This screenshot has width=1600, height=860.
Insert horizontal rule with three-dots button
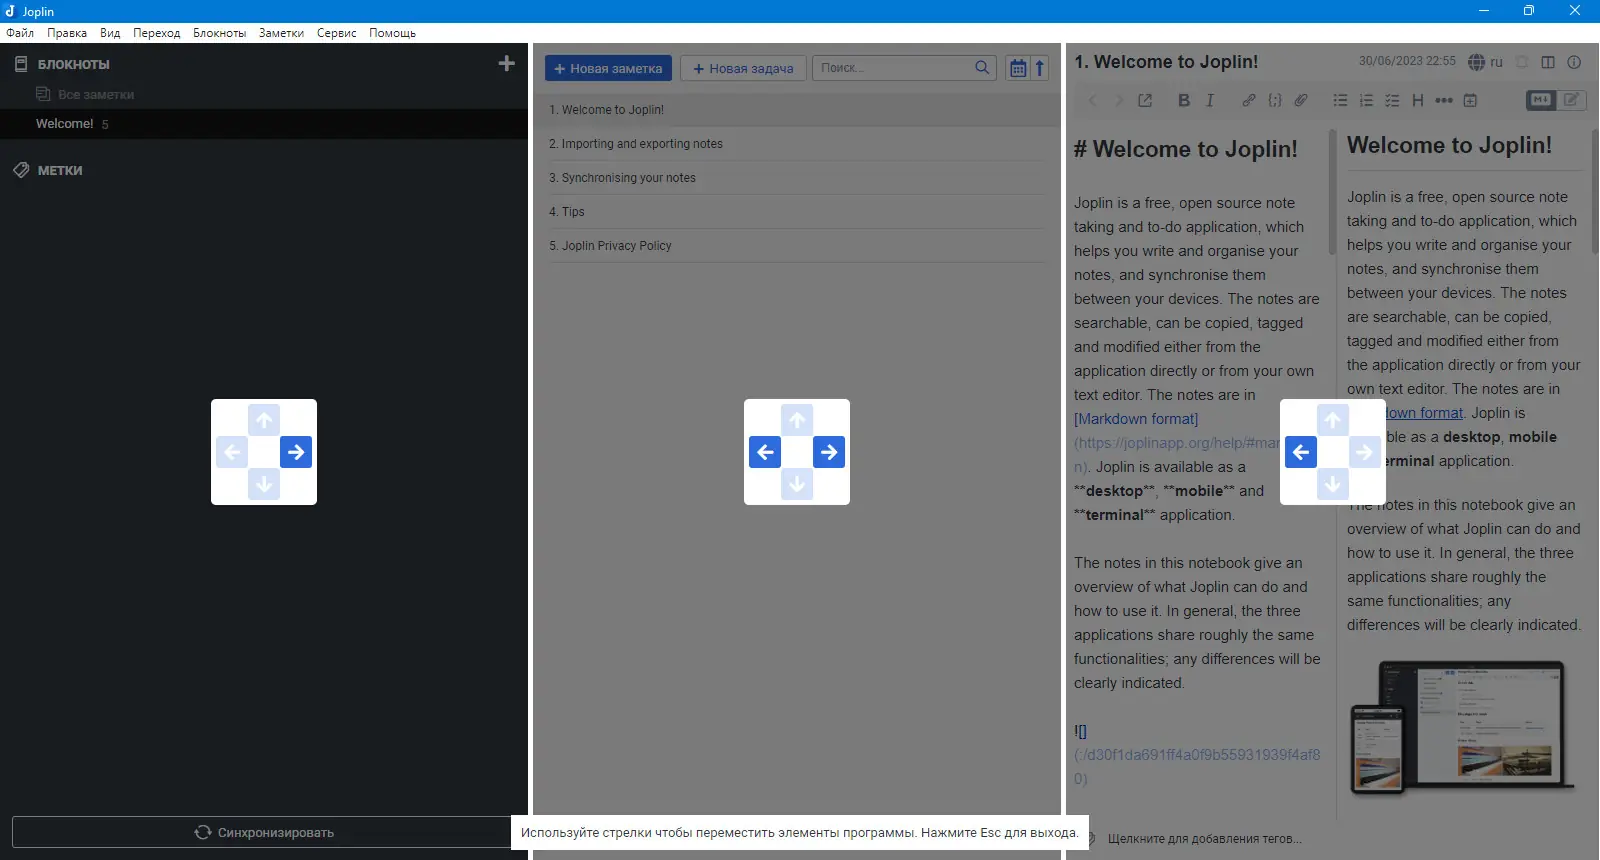[1444, 100]
